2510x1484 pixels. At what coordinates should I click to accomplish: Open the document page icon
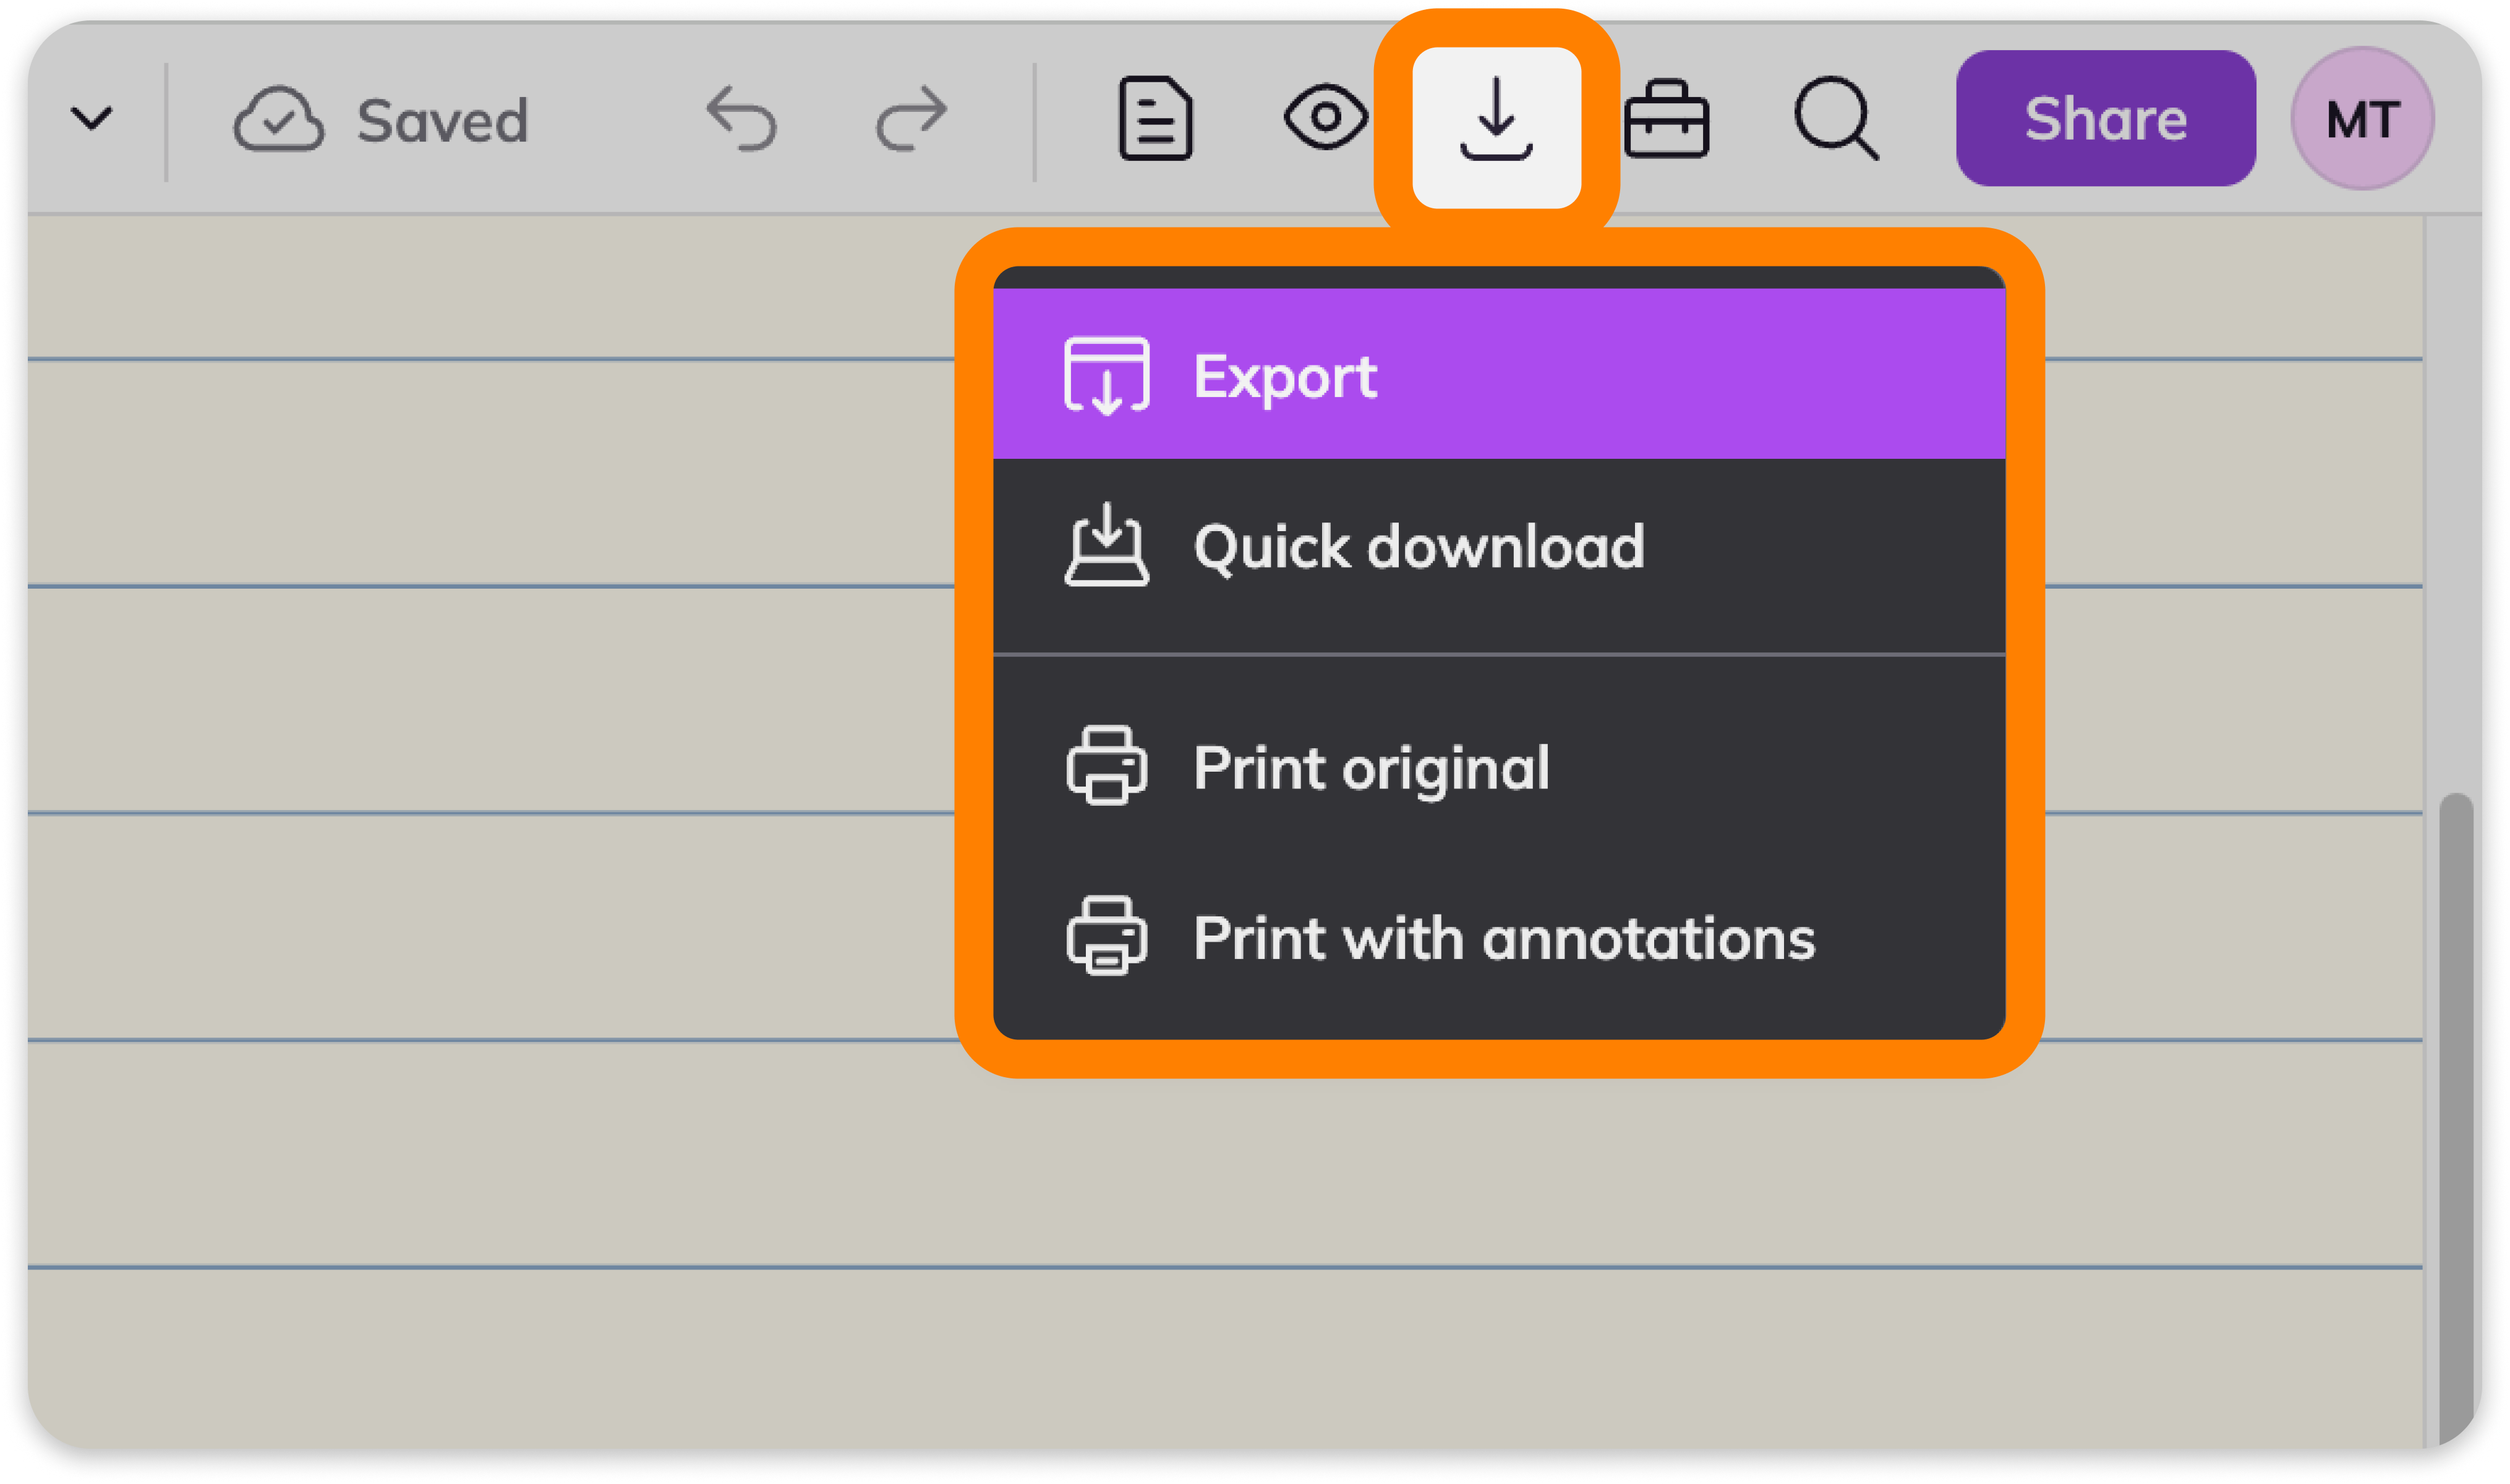(x=1155, y=118)
